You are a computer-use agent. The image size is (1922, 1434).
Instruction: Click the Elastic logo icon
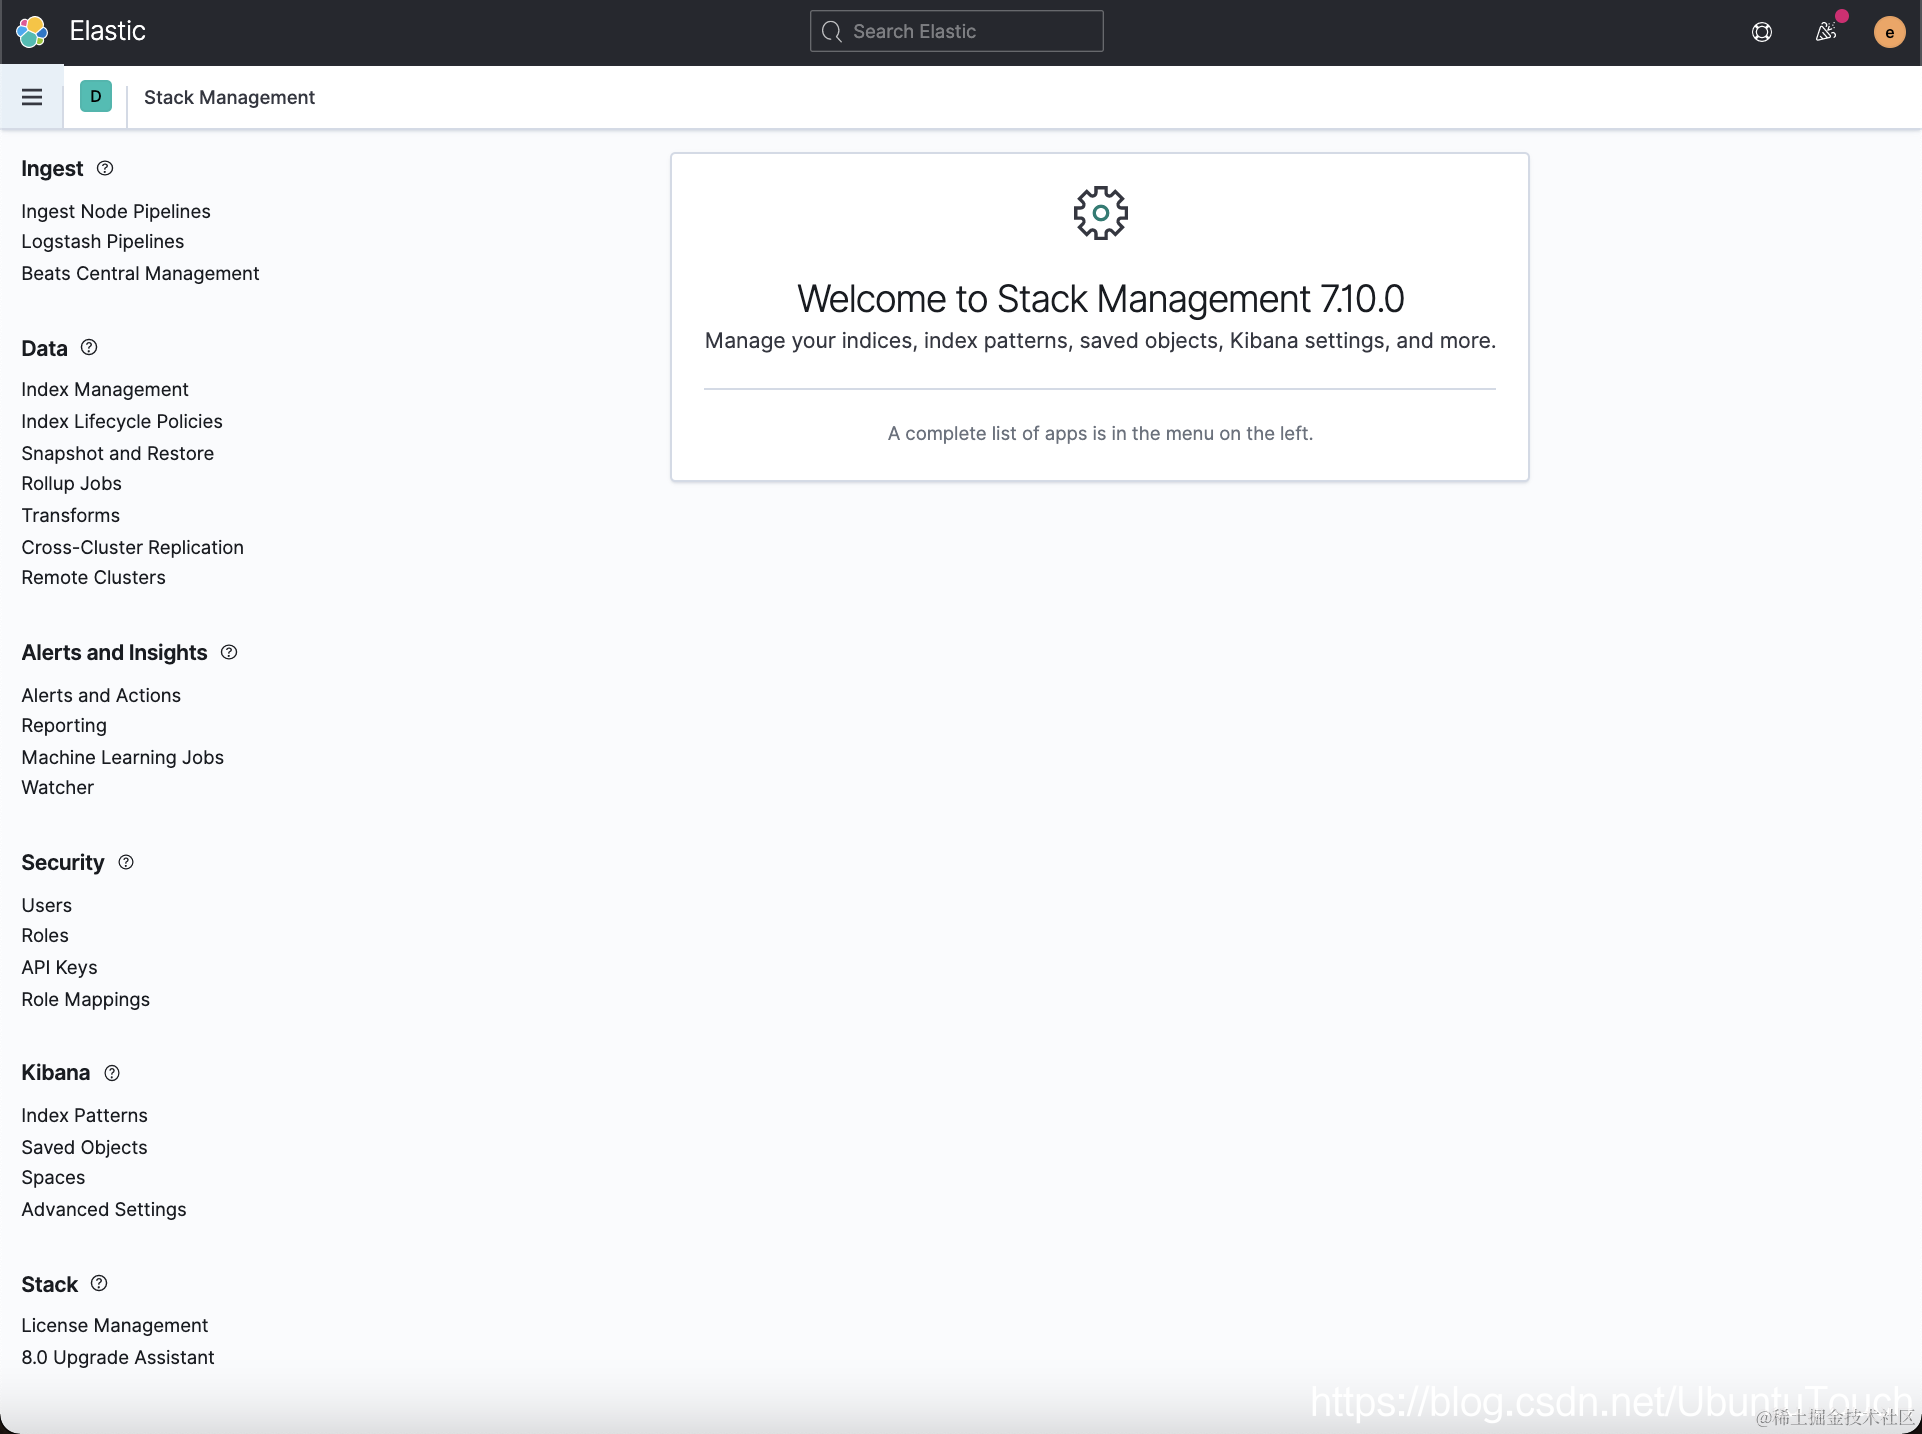coord(32,31)
